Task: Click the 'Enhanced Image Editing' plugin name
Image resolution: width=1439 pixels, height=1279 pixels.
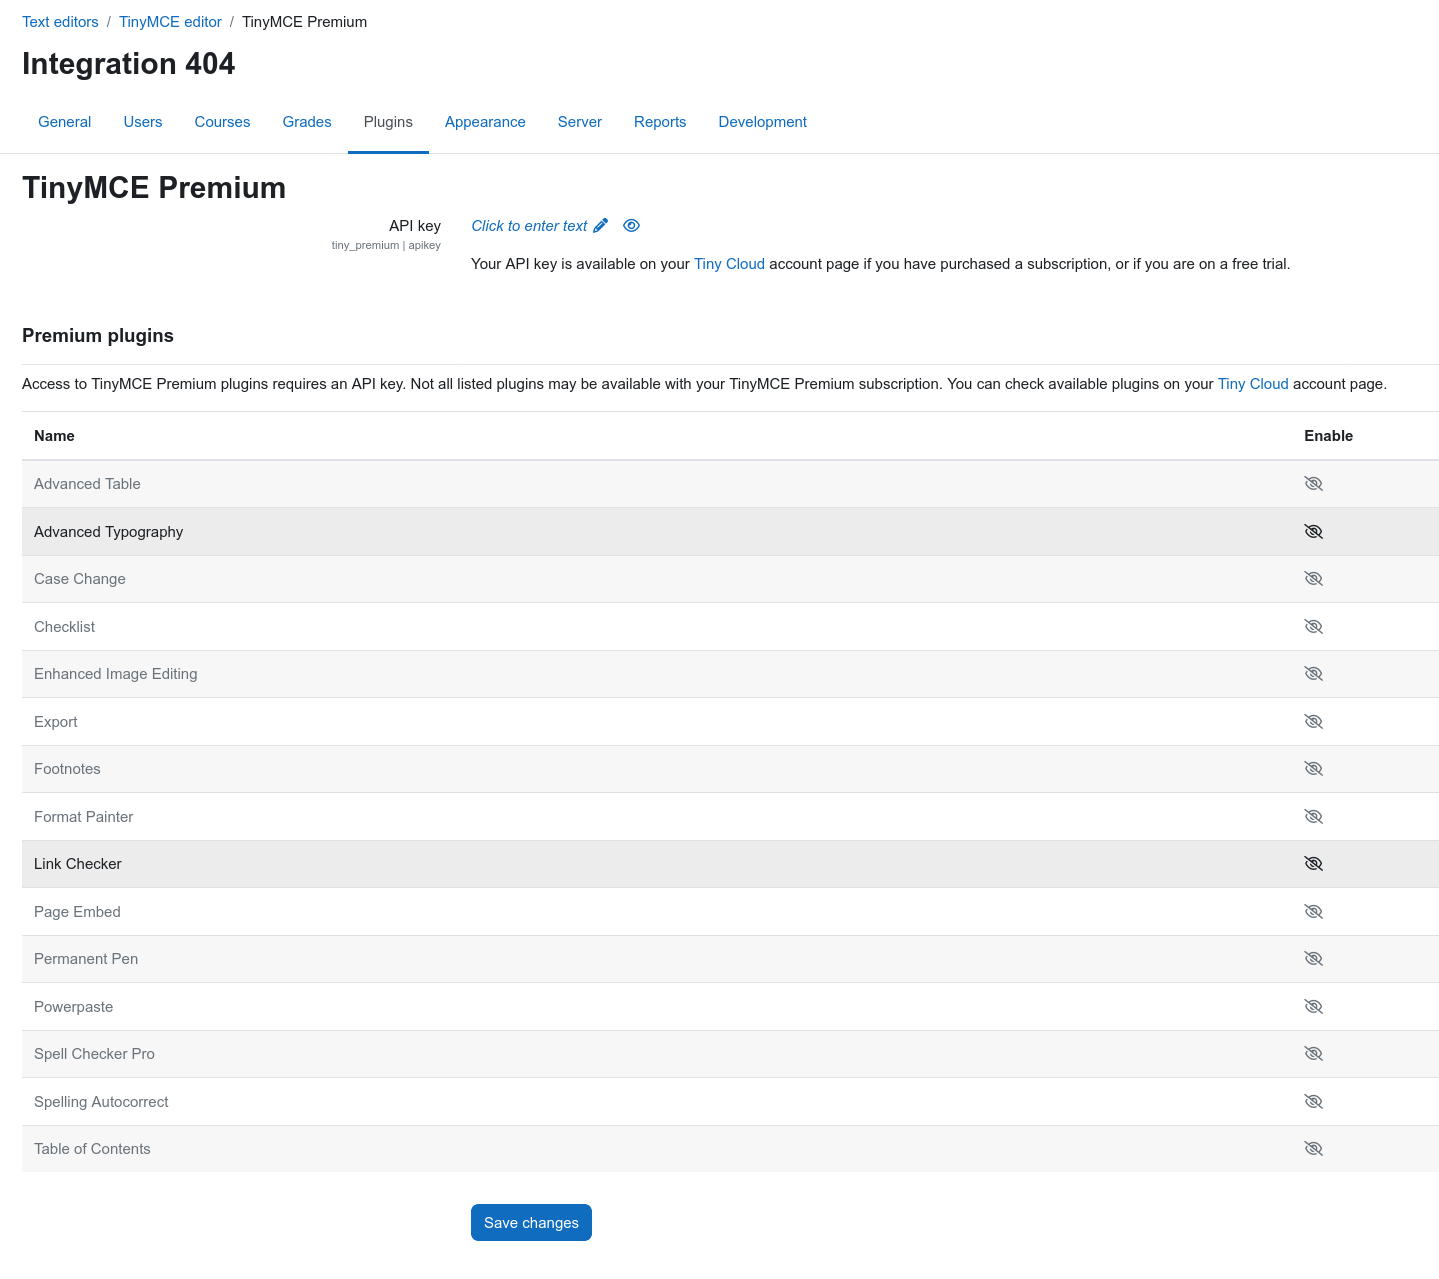Action: coord(115,674)
